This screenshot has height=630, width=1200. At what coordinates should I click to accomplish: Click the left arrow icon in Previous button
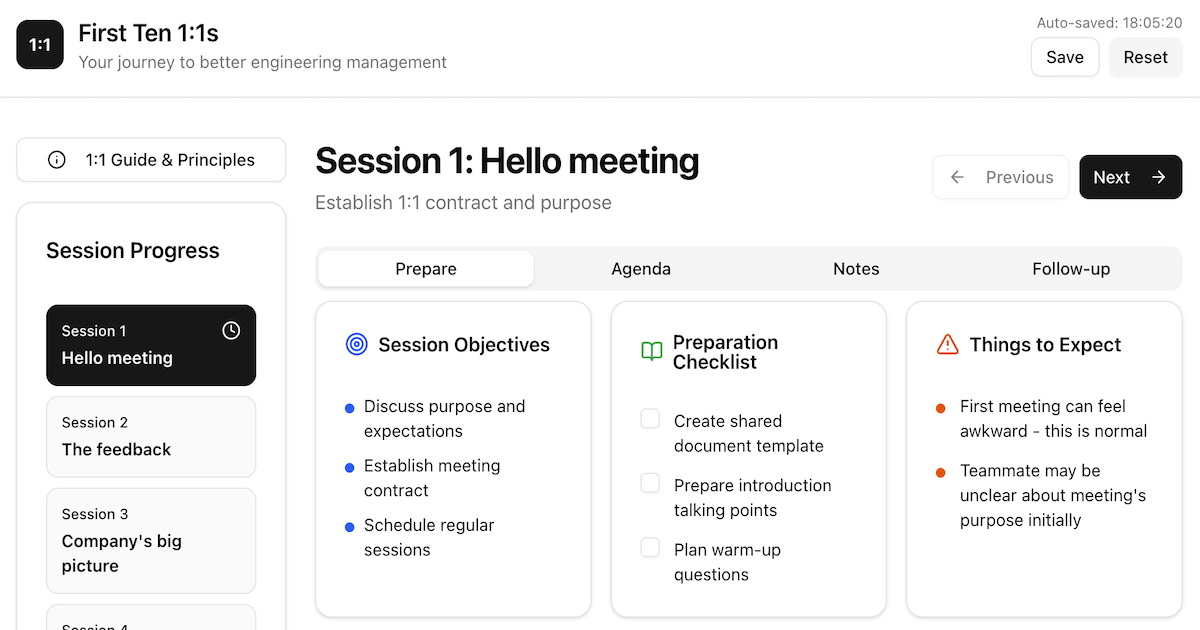click(x=957, y=177)
